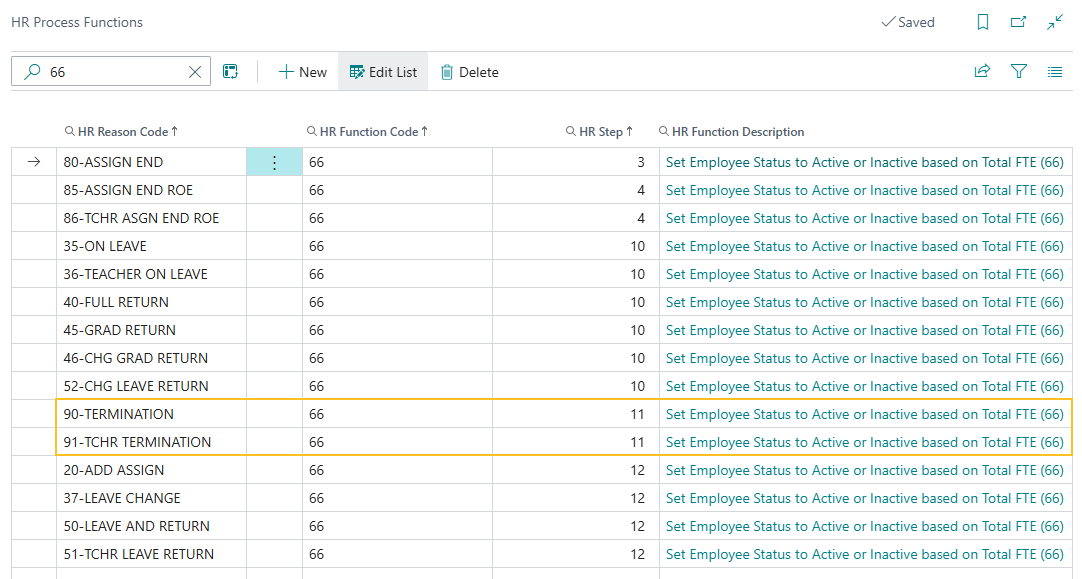Click the Delete action
This screenshot has height=579, width=1082.
(469, 71)
